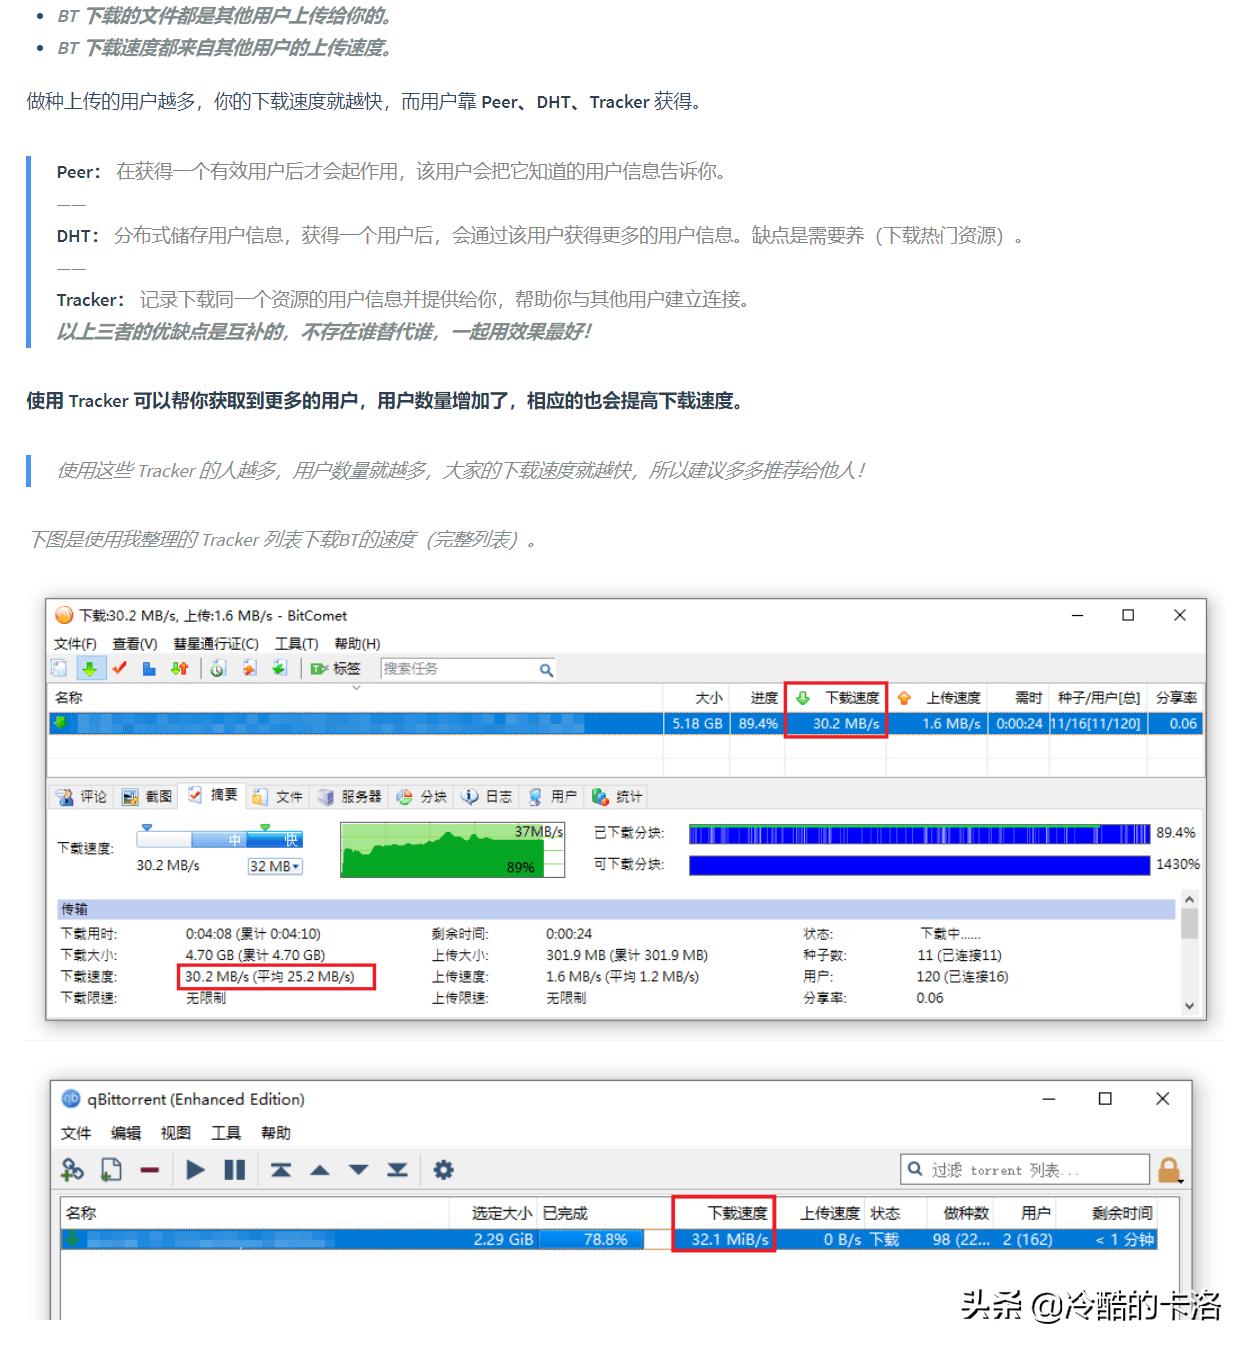
Task: Click the red checkmark toolbar icon in BitComet
Action: [120, 669]
